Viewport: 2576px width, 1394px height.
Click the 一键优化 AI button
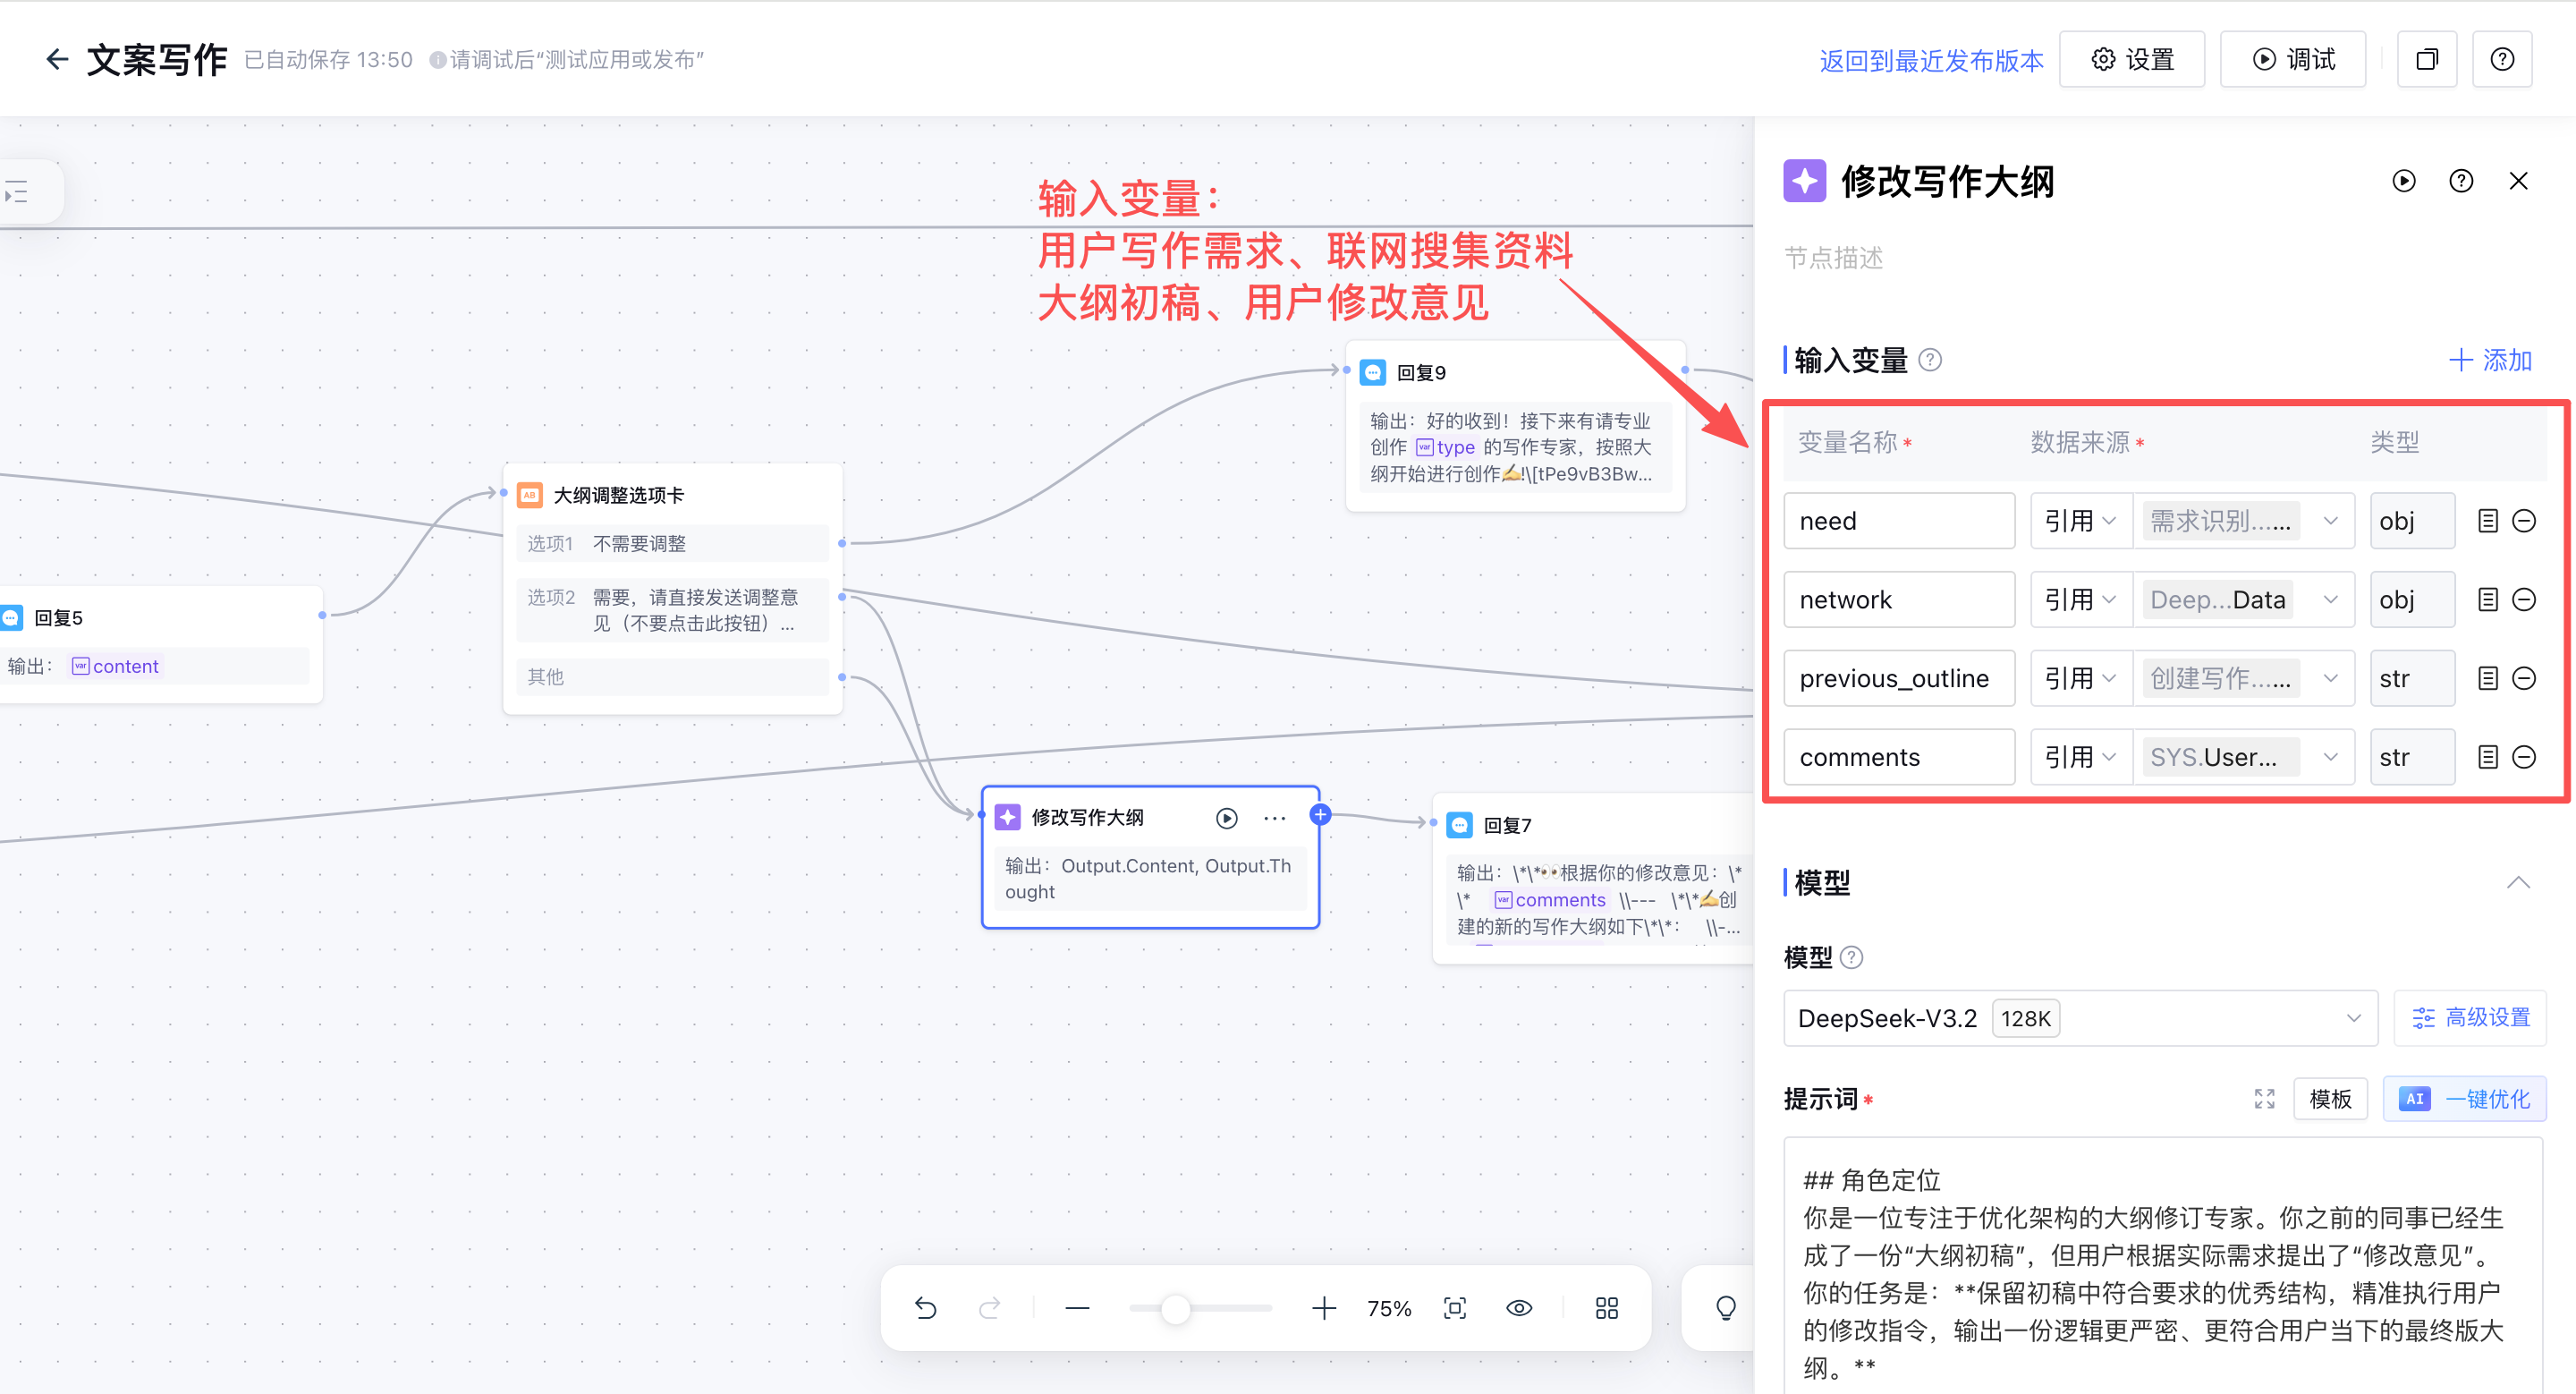(x=2465, y=1099)
